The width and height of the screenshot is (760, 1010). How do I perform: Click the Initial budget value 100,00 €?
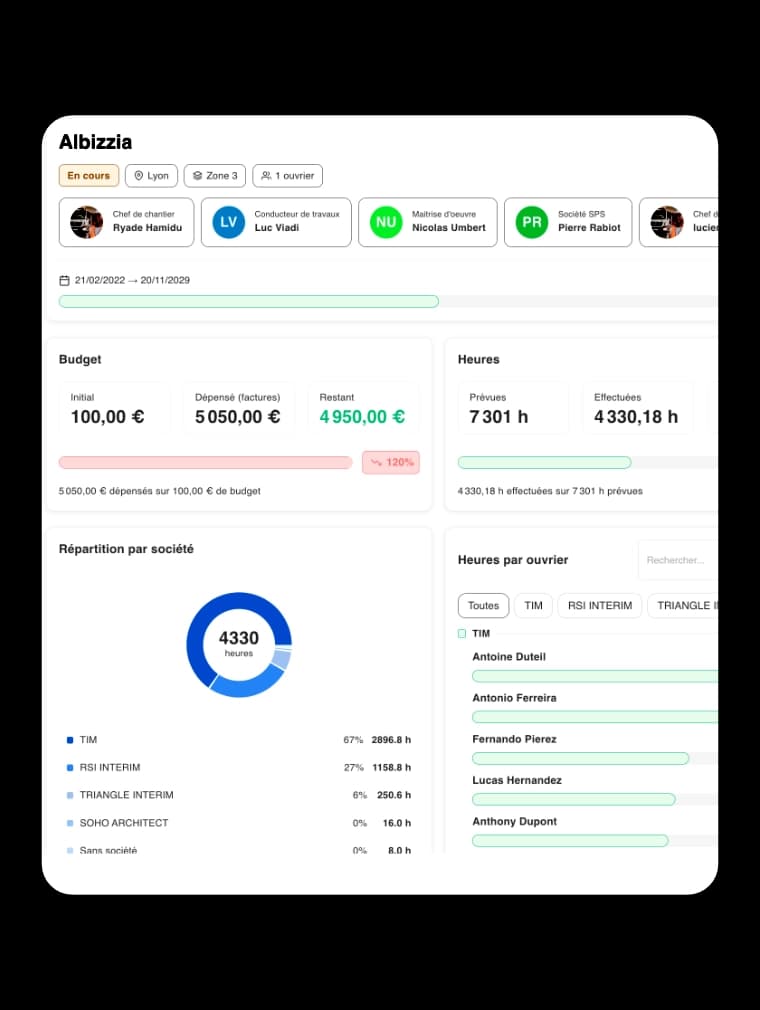click(x=108, y=417)
